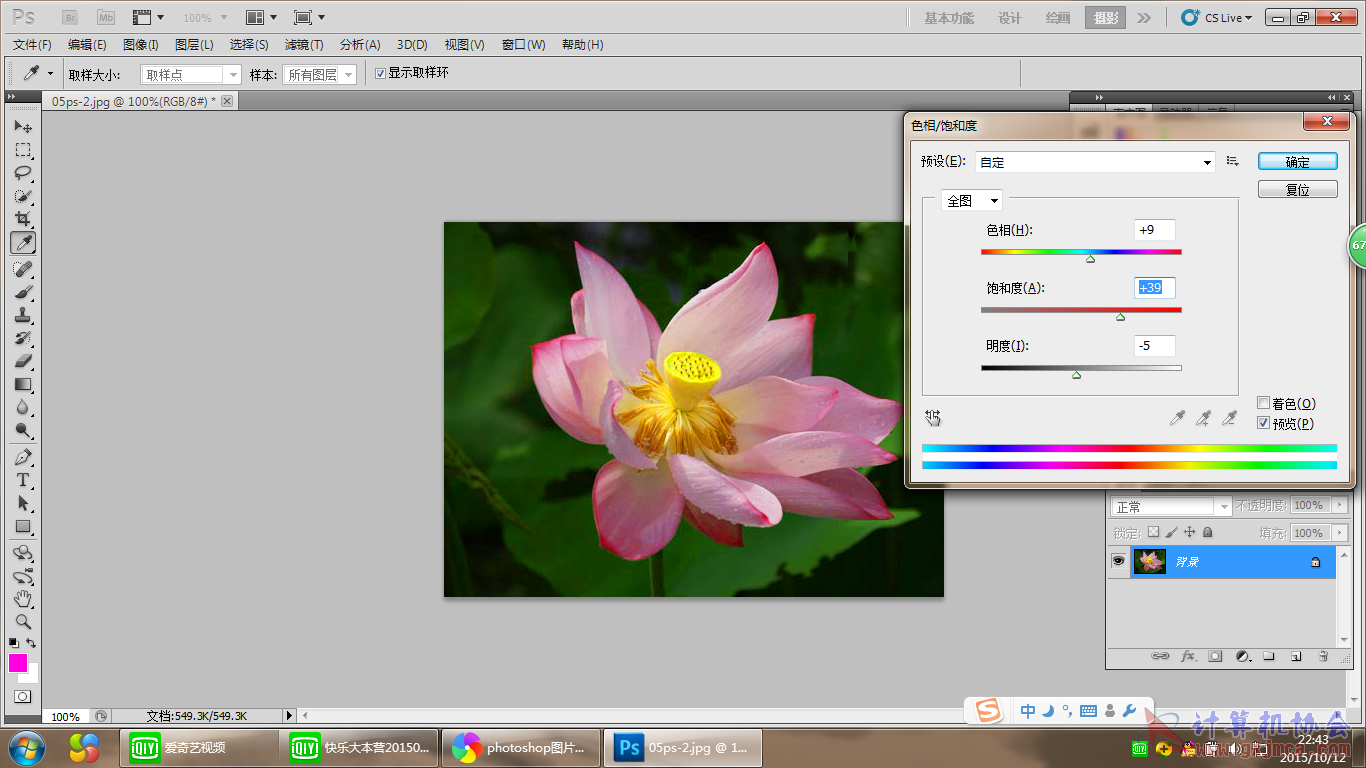Select the Rectangular Marquee tool

23,150
